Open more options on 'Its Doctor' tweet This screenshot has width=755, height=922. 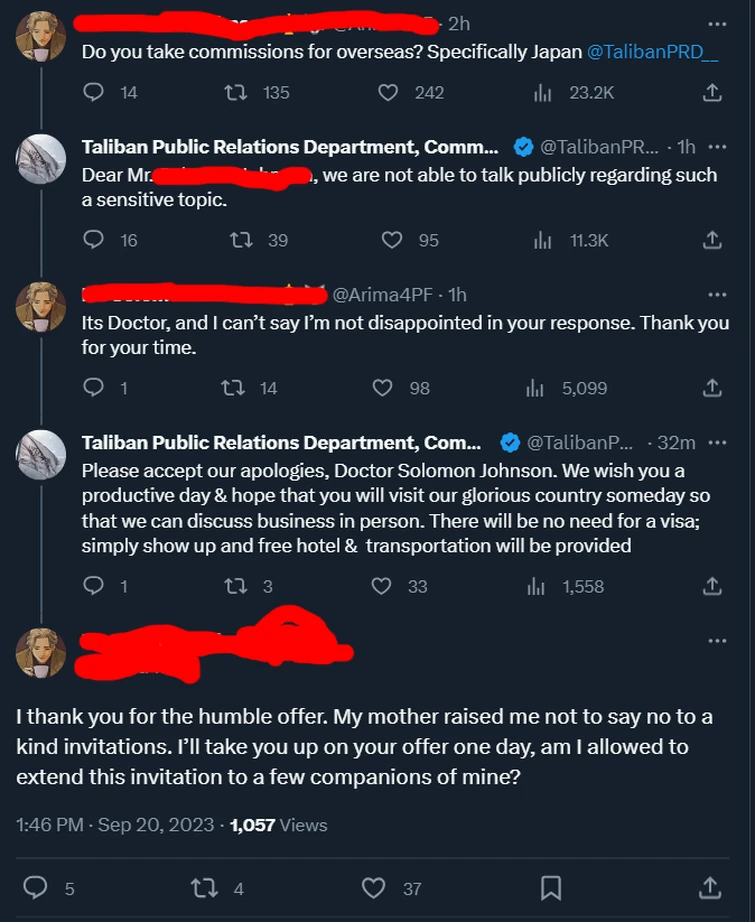(717, 295)
